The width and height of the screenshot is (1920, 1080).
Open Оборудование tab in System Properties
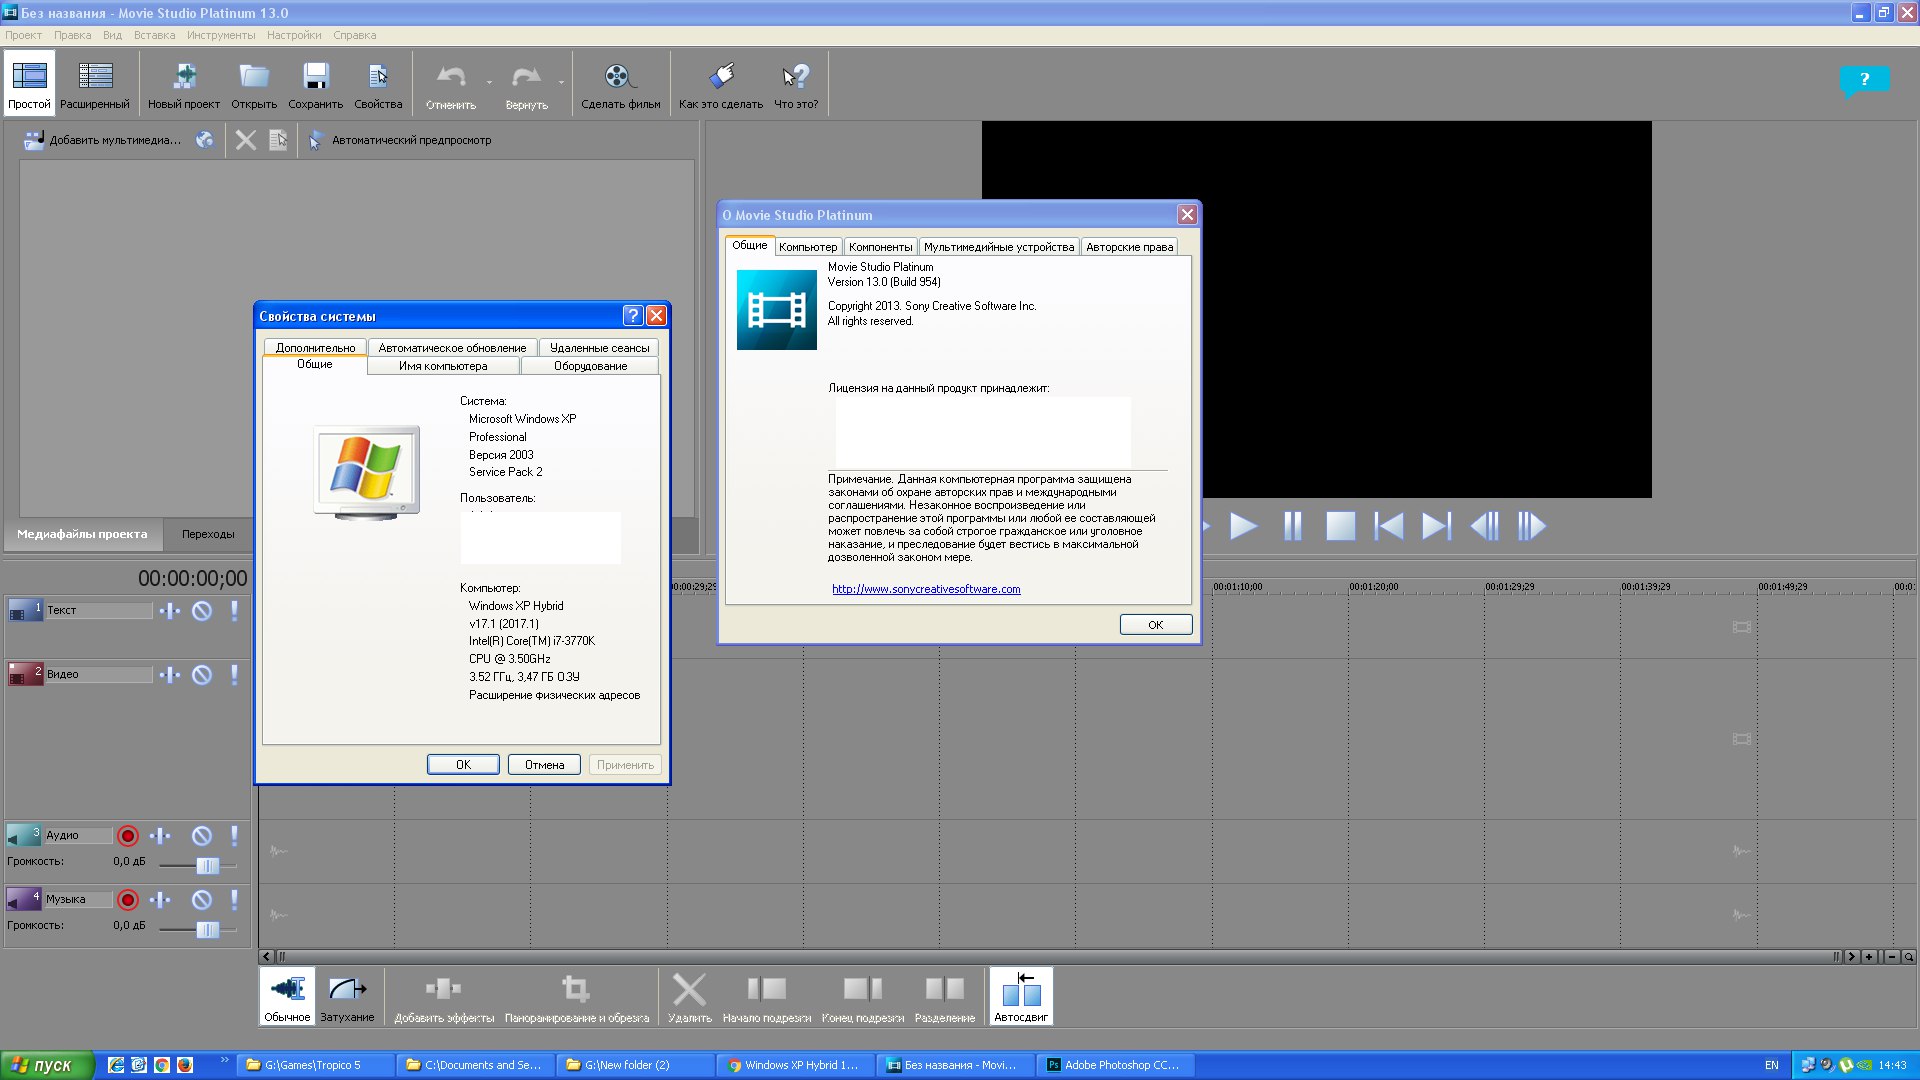point(590,366)
